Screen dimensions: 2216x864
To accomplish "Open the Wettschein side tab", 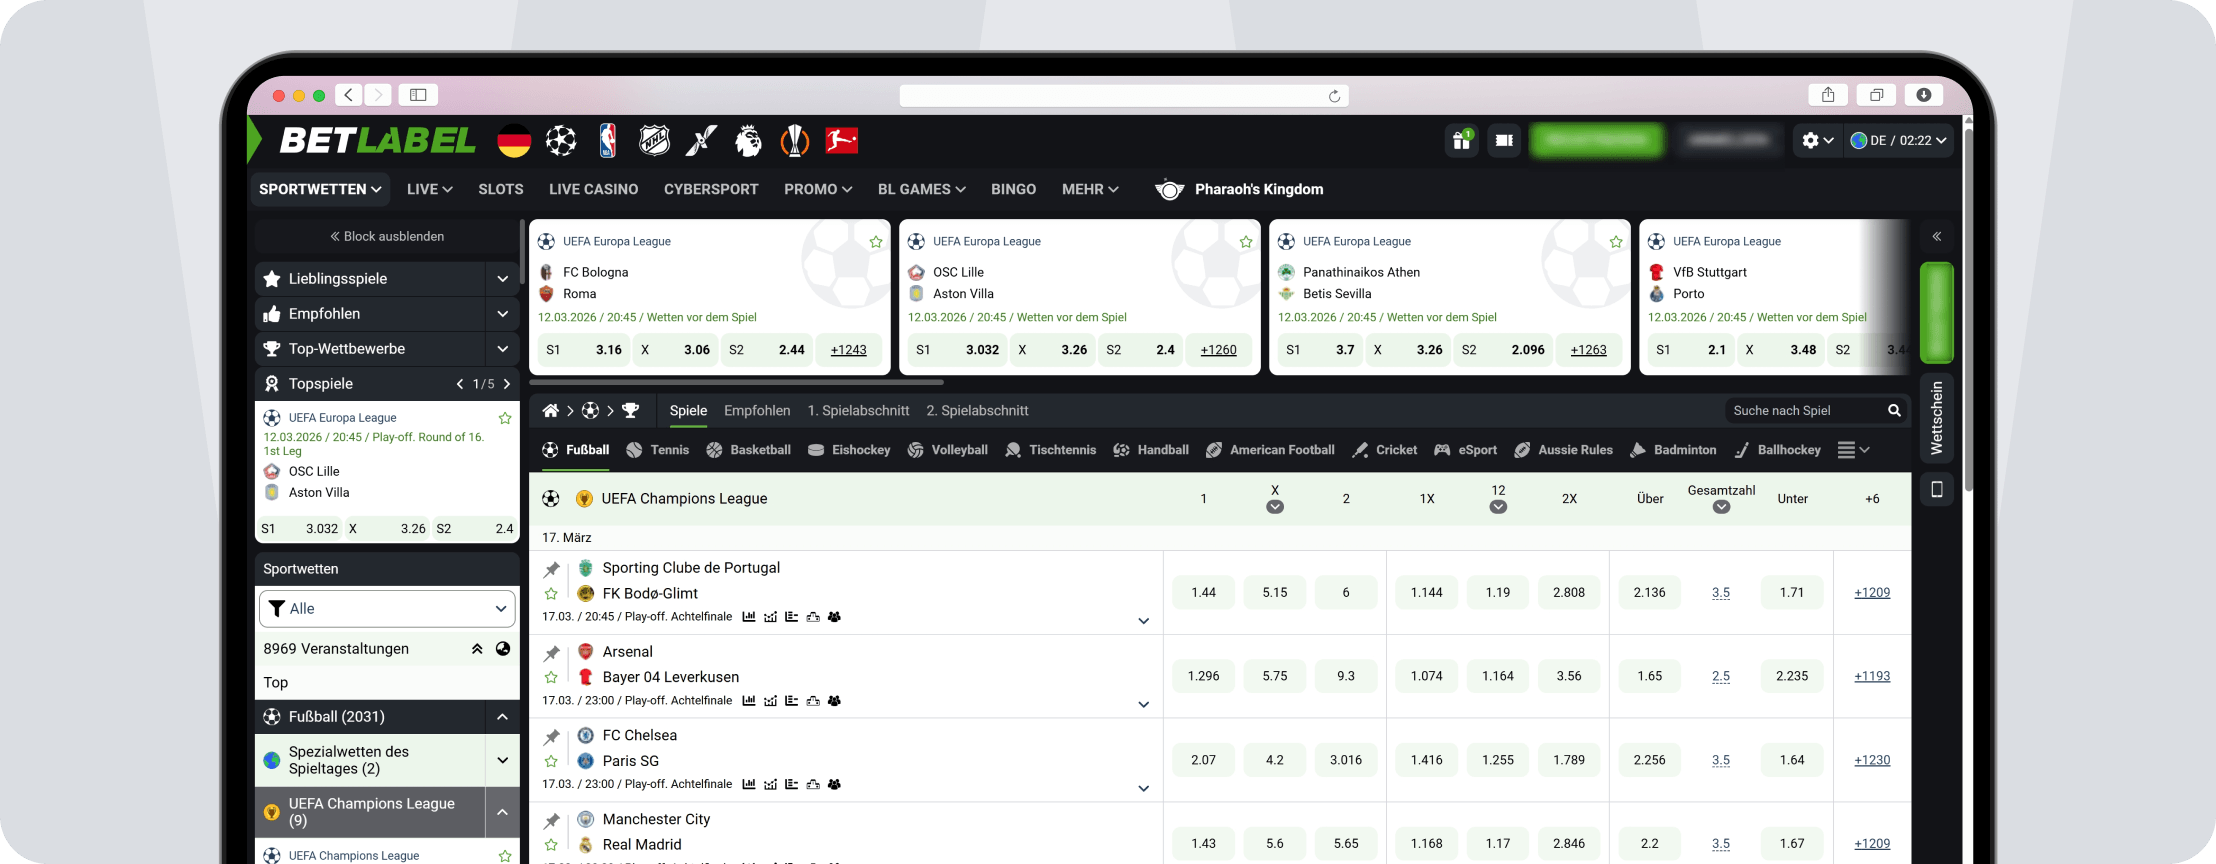I will coord(1937,418).
